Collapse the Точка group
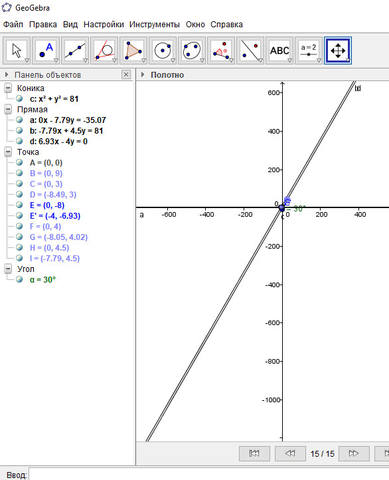This screenshot has height=480, width=389. point(8,152)
